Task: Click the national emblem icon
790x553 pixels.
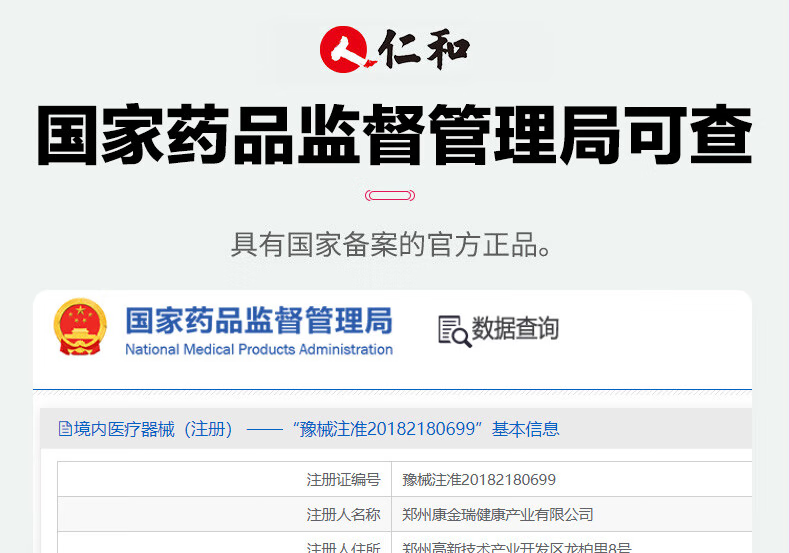Action: point(80,326)
